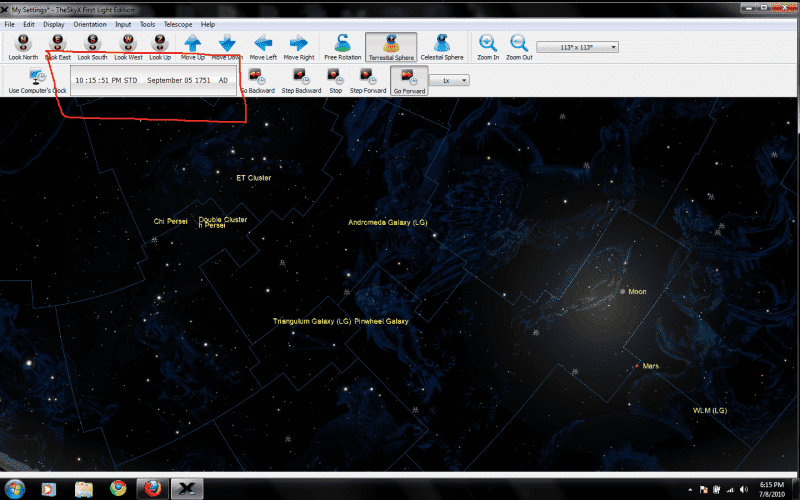The image size is (800, 500).
Task: Open Firefox from the taskbar
Action: point(152,488)
